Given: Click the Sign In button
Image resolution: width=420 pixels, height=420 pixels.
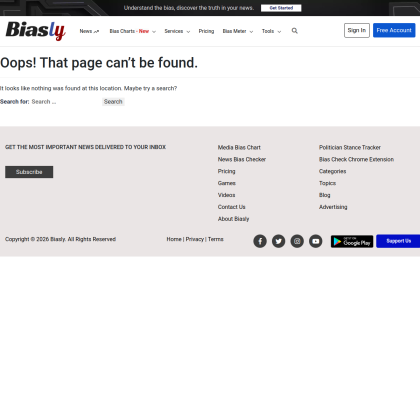Looking at the screenshot, I should (357, 30).
